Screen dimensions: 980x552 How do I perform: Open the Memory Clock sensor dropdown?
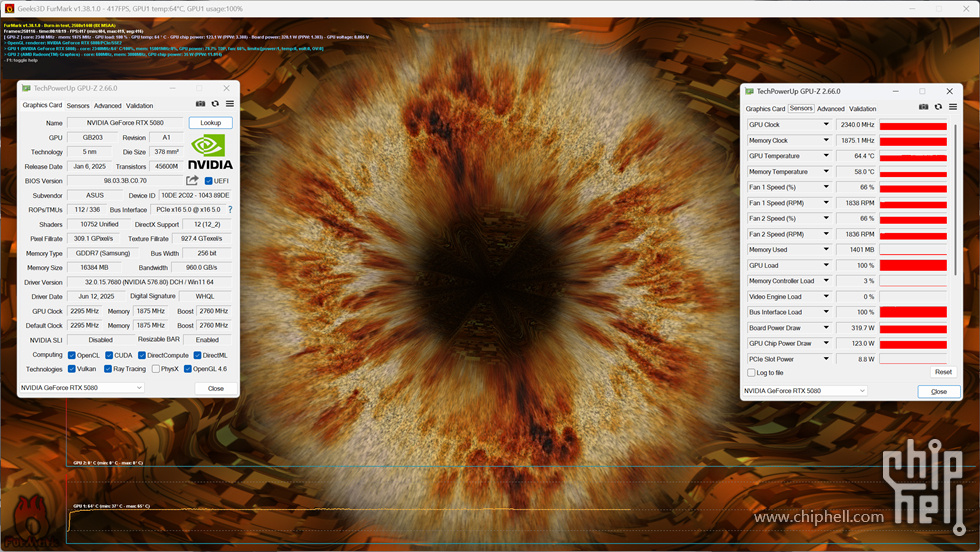coord(826,141)
